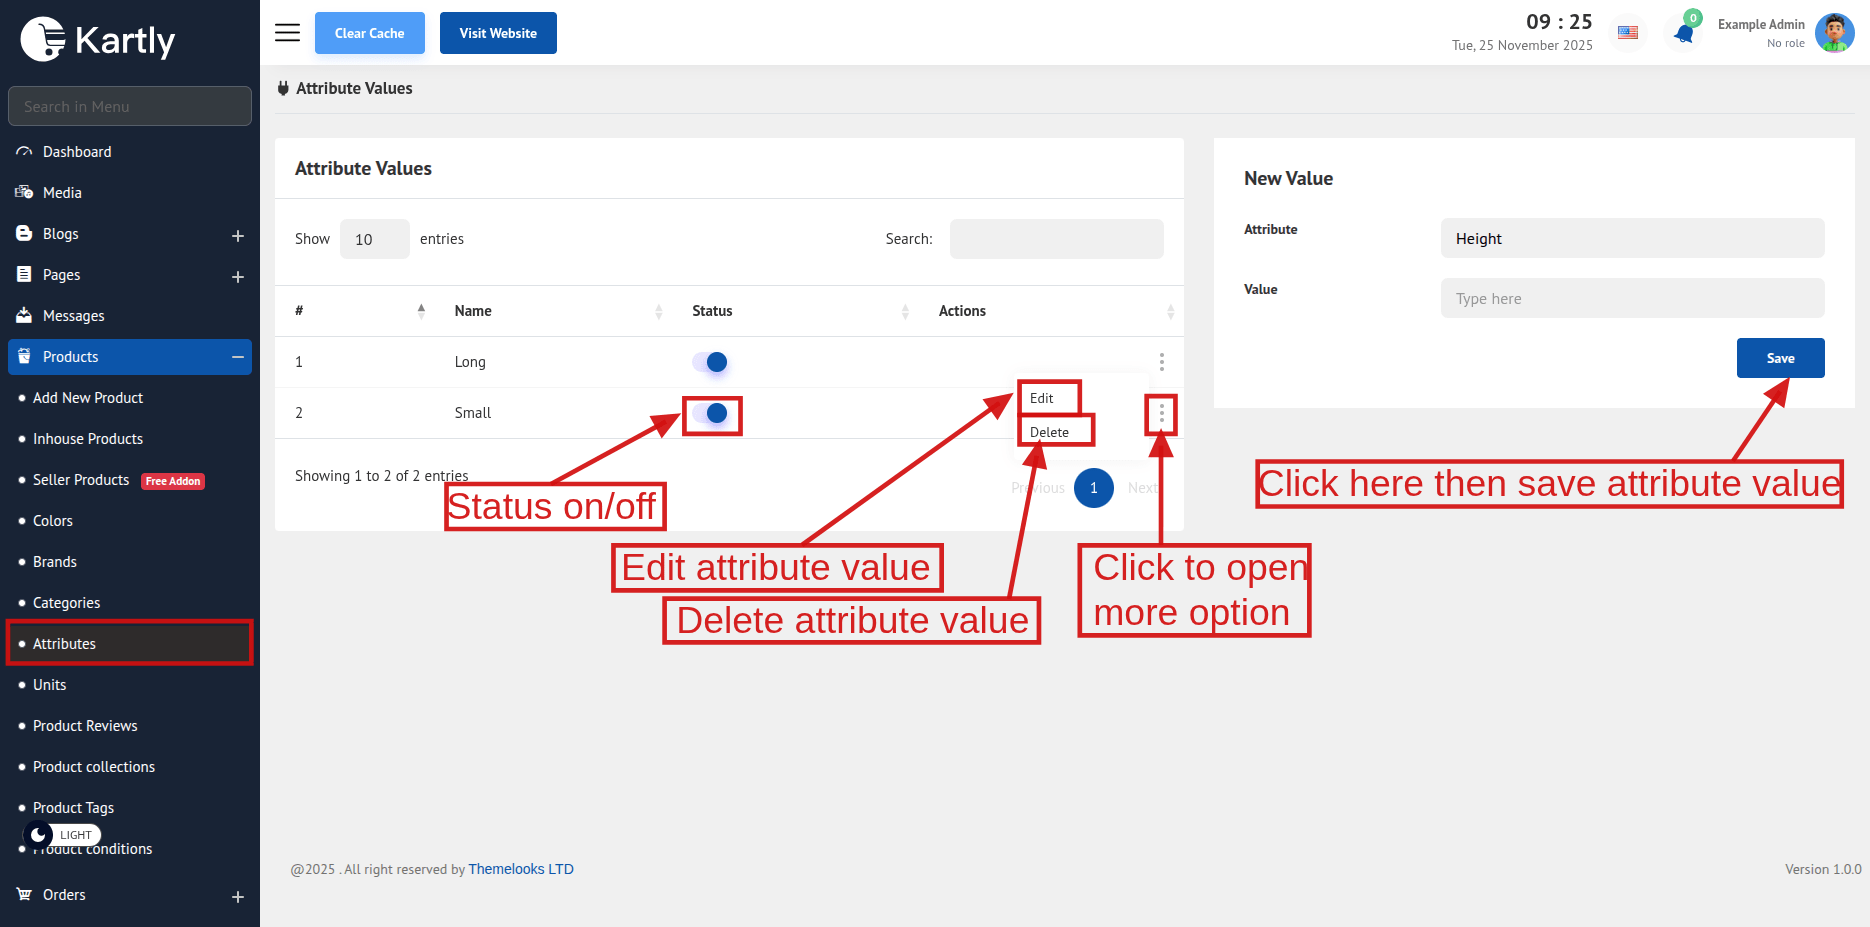Expand the Pages submenu plus icon
Image resolution: width=1870 pixels, height=927 pixels.
pos(237,276)
